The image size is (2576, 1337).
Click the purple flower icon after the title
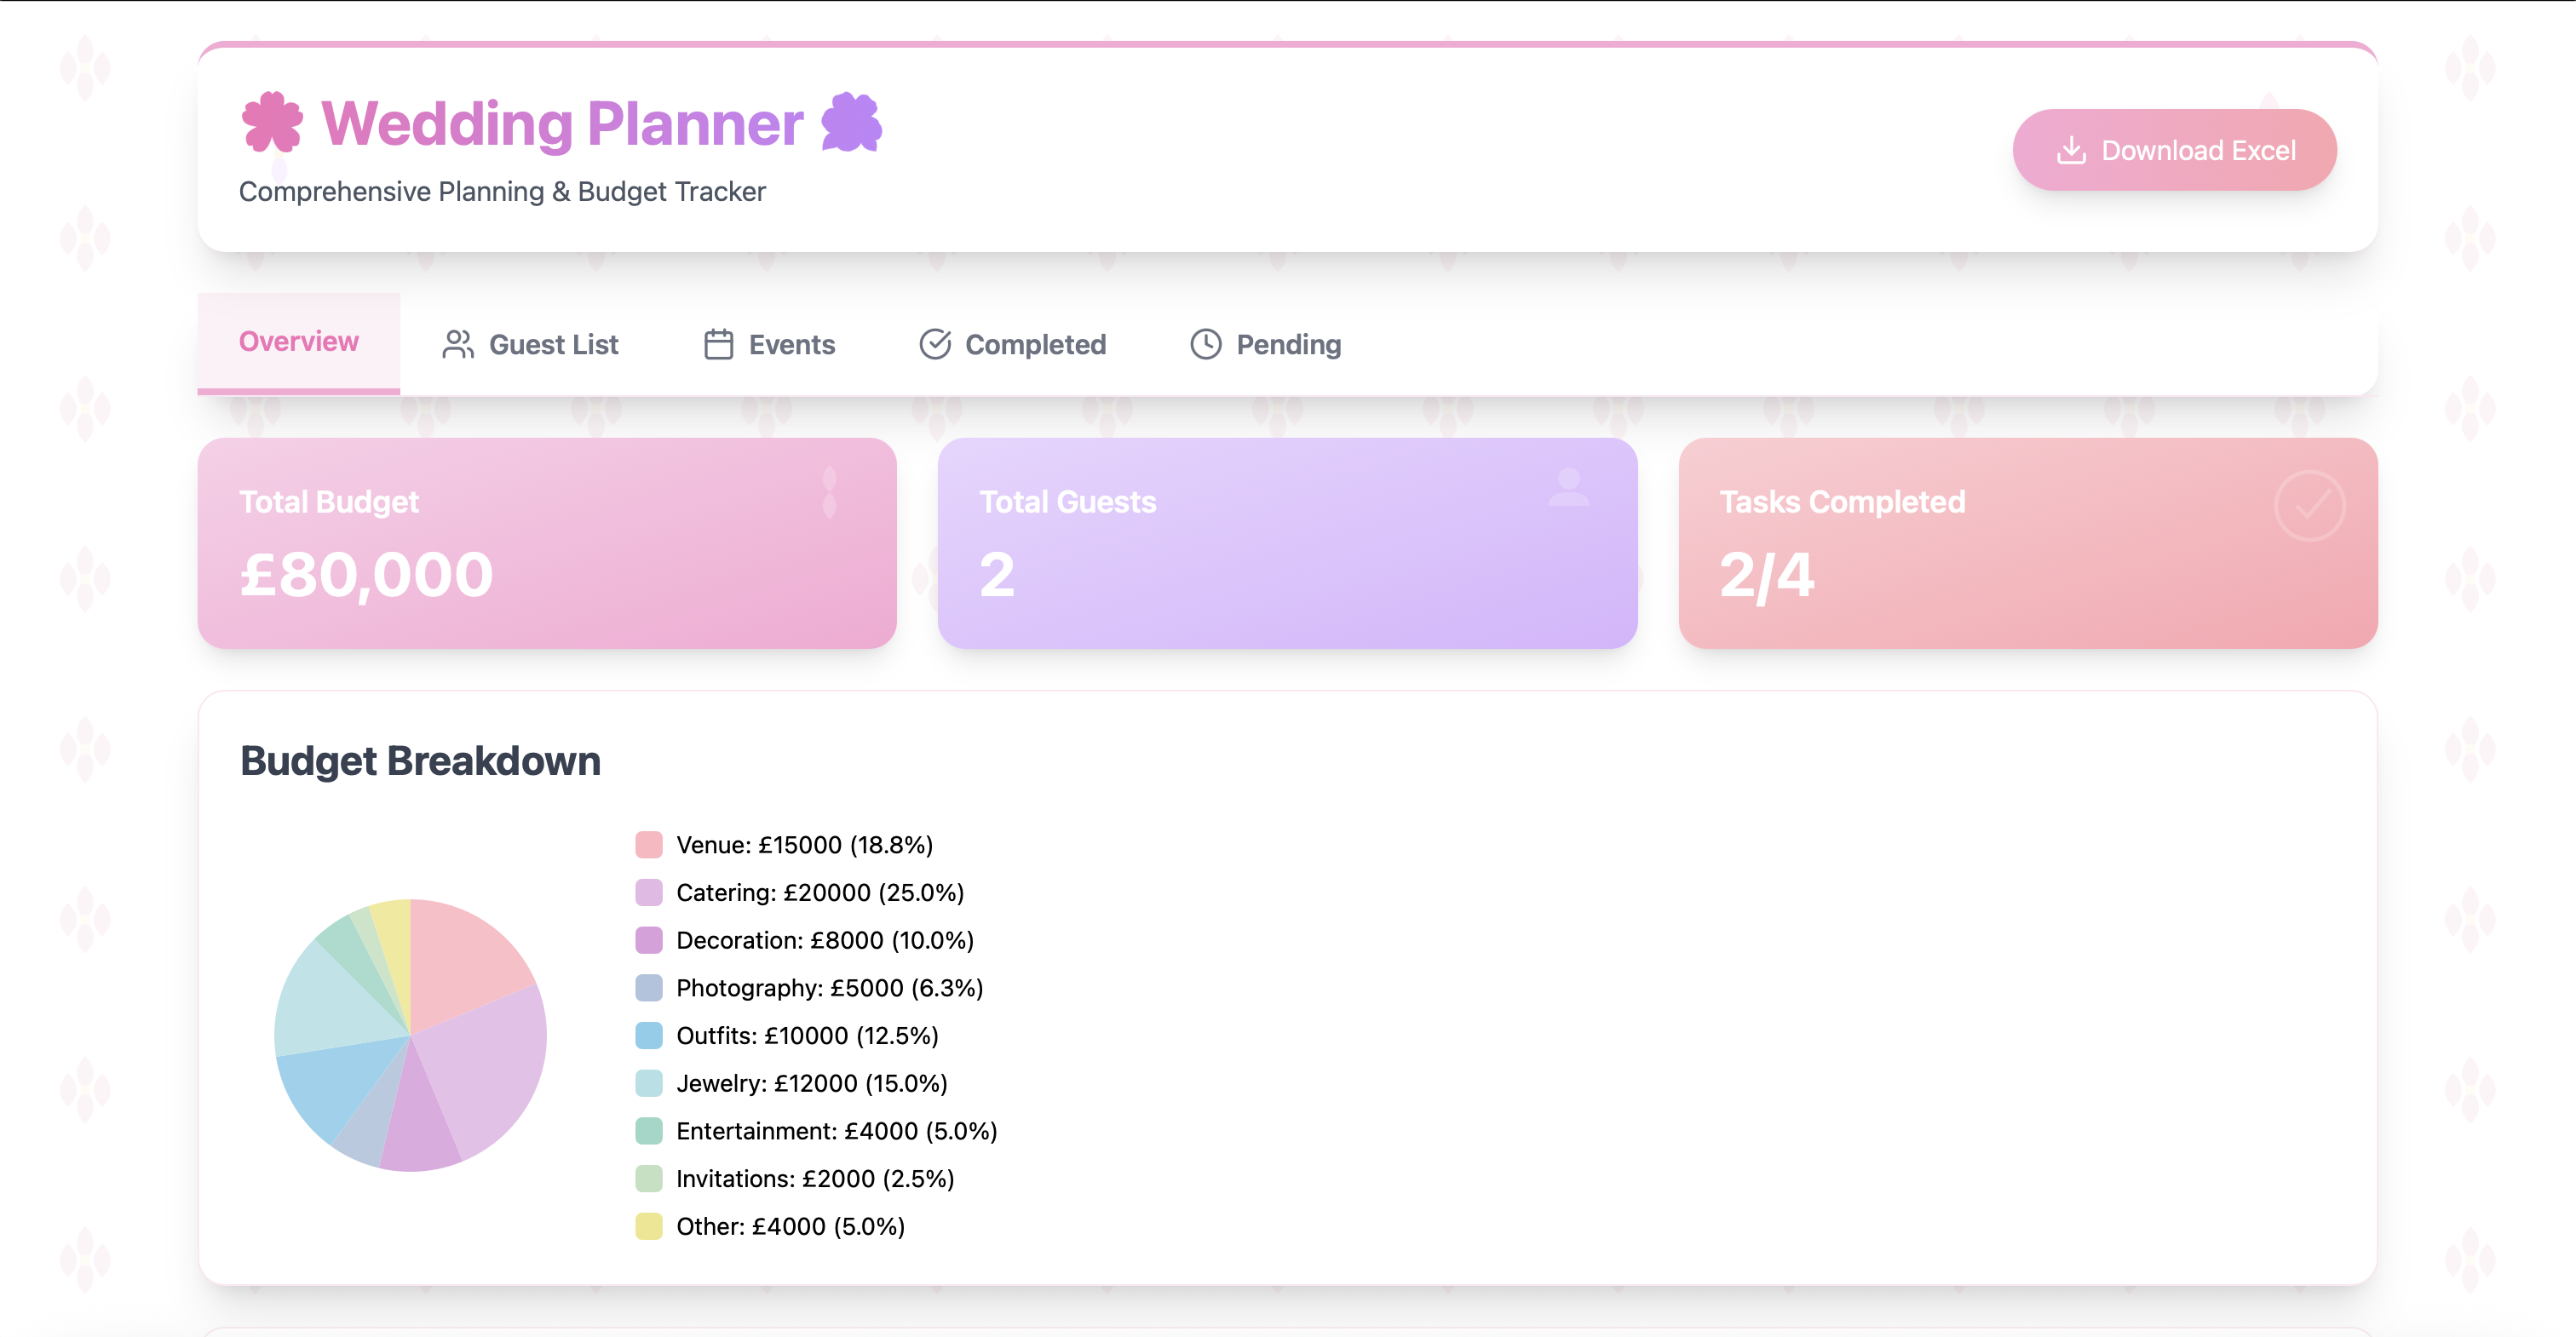(x=848, y=123)
